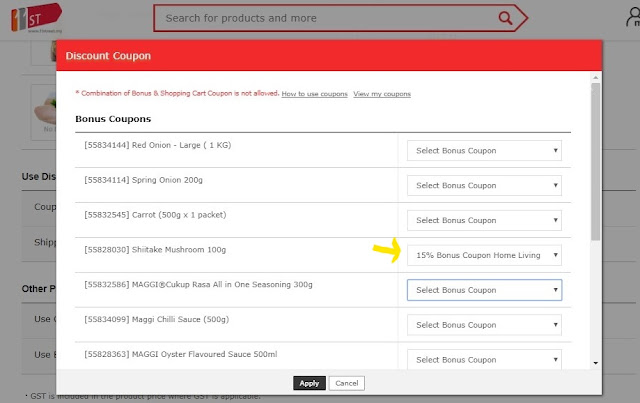Viewport: 640px width, 403px height.
Task: Click the search magnifier icon
Action: (505, 18)
